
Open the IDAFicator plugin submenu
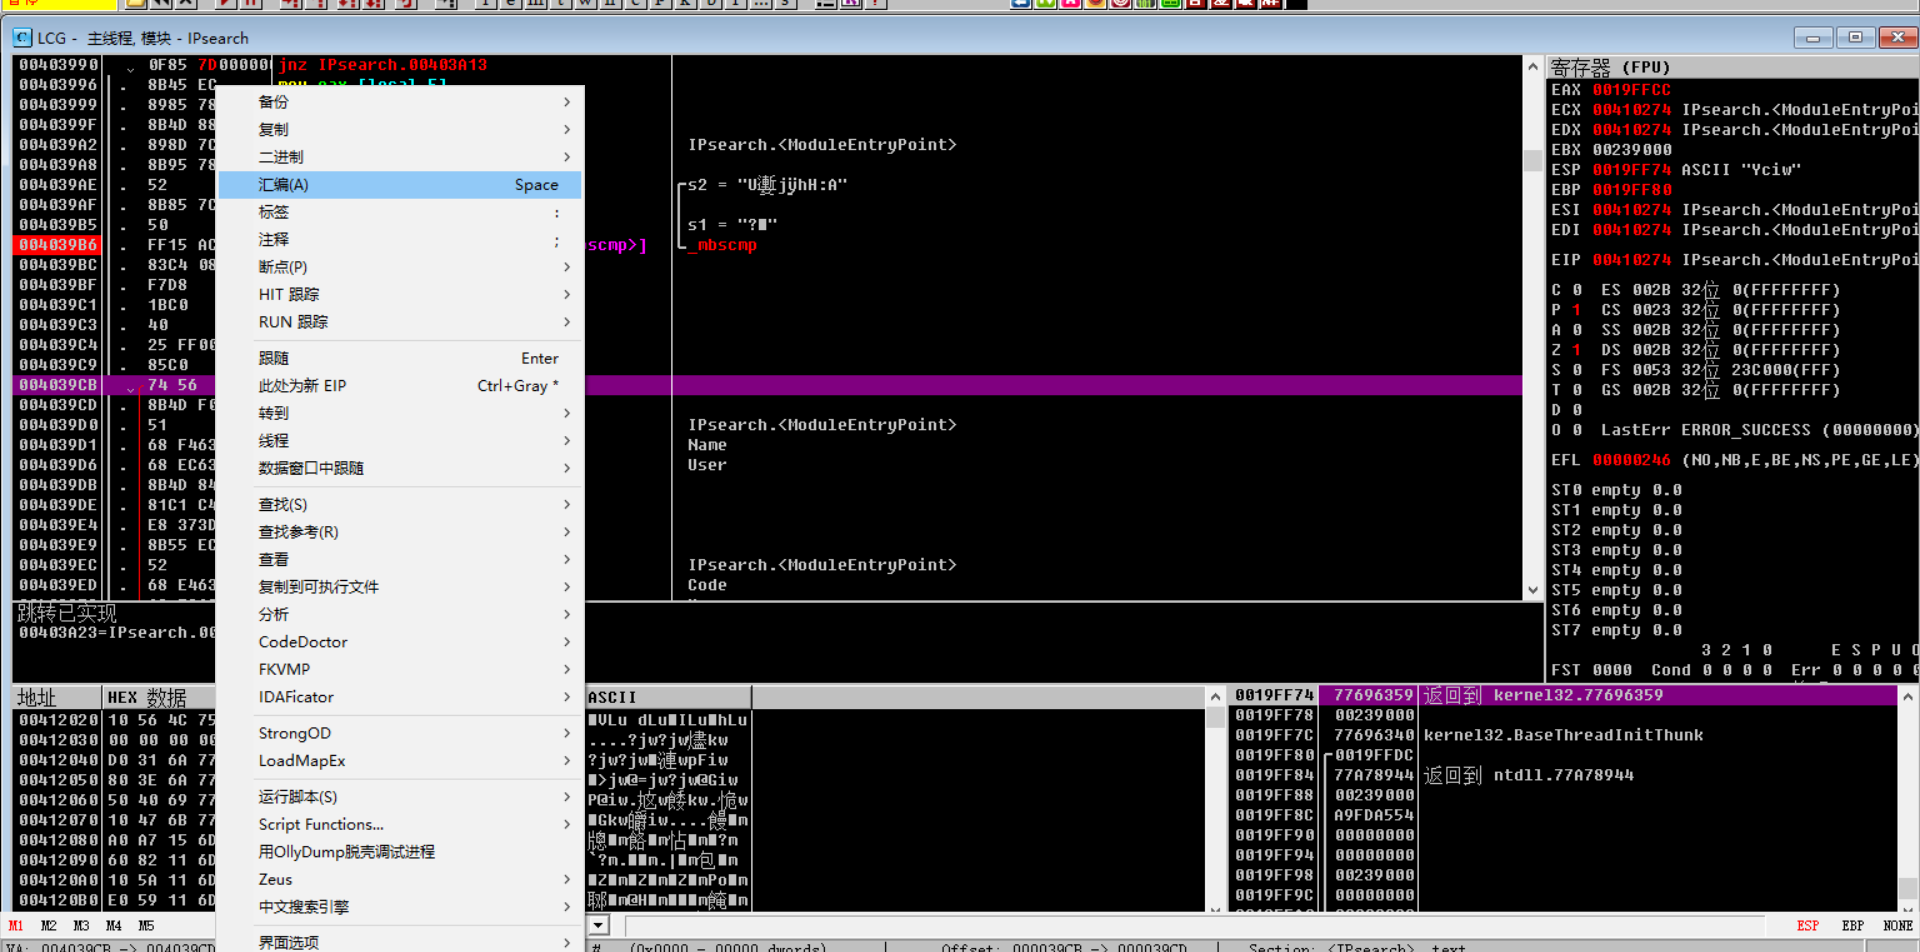click(x=400, y=697)
